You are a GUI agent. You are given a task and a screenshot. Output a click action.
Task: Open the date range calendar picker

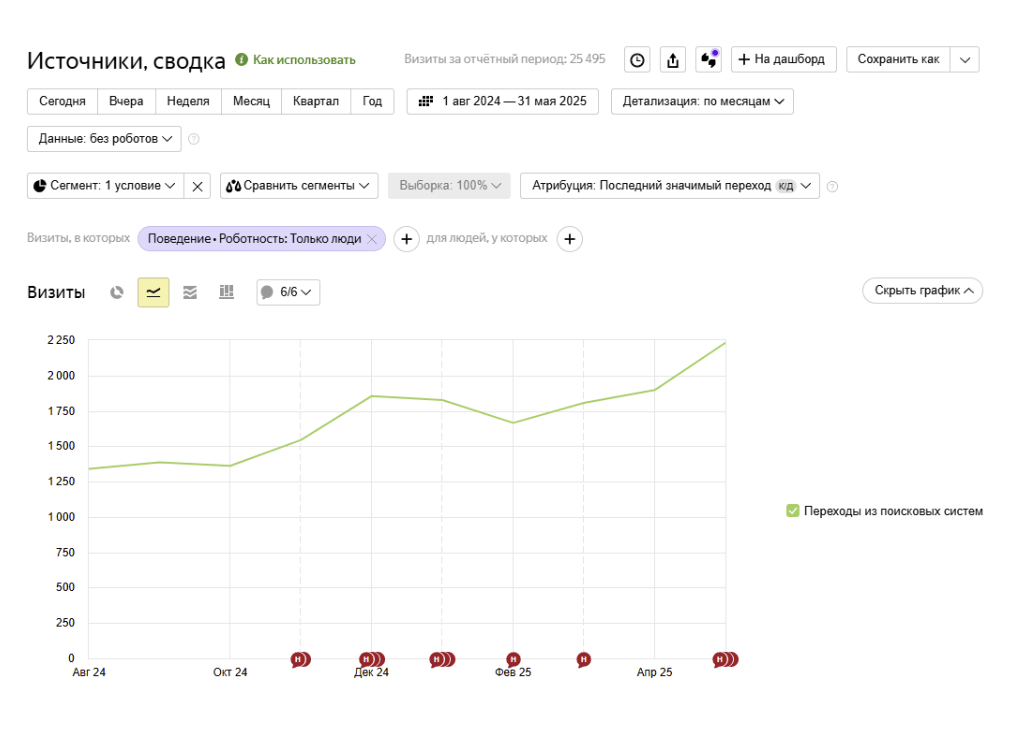pyautogui.click(x=503, y=102)
